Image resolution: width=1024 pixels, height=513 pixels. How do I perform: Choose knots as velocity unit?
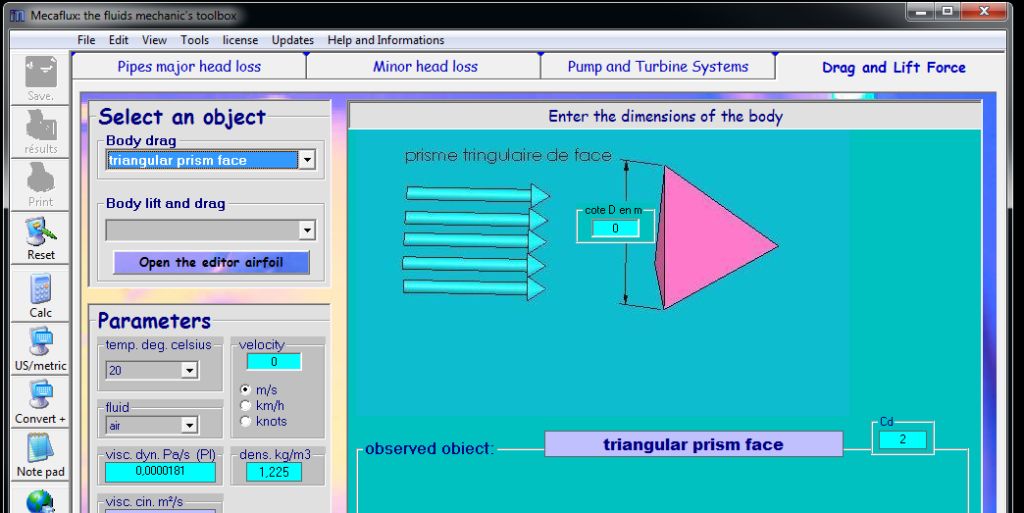[x=245, y=421]
